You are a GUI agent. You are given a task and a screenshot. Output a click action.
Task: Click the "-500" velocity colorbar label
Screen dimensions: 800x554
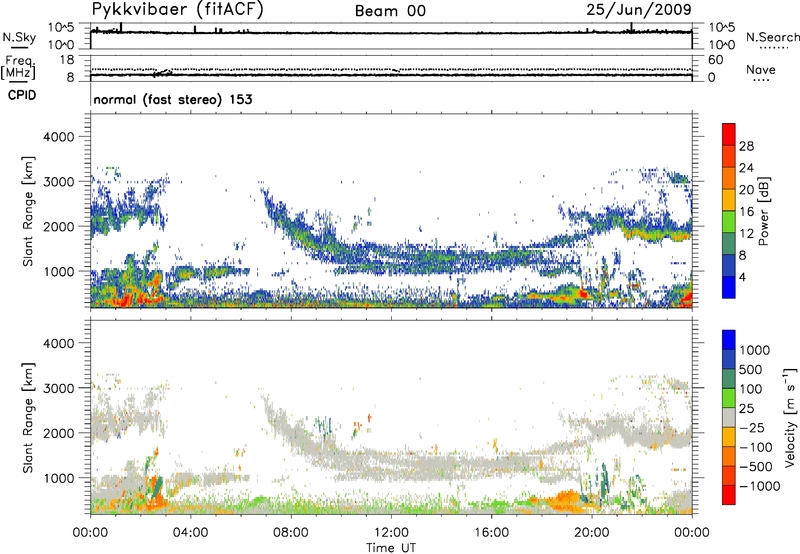756,467
